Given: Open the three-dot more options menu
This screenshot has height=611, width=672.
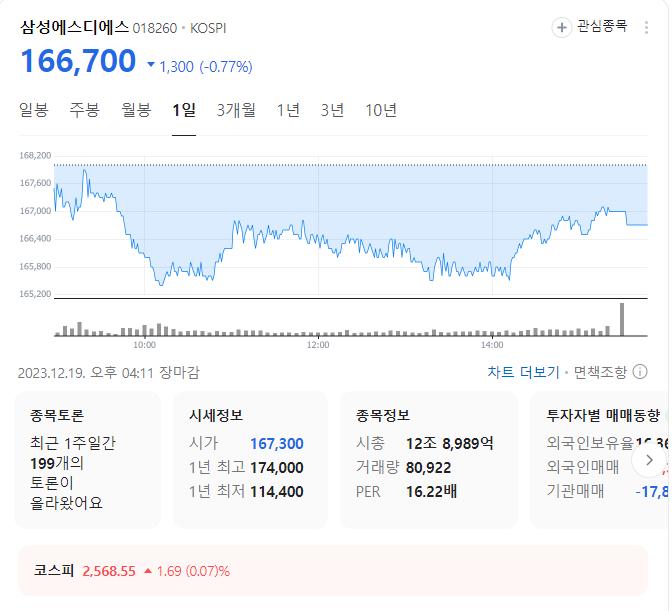Looking at the screenshot, I should (x=646, y=28).
